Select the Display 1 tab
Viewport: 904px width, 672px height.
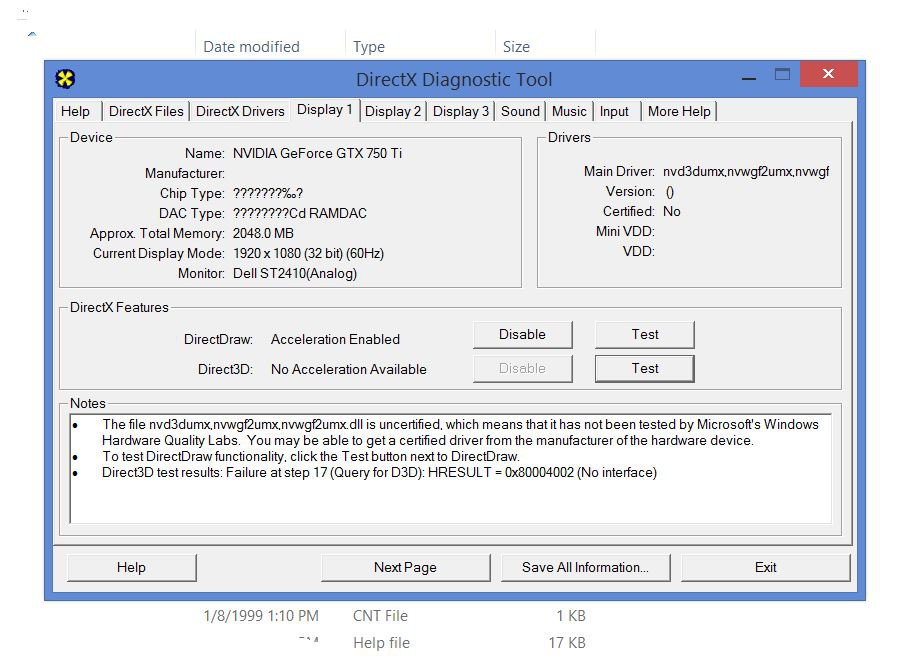pos(325,110)
